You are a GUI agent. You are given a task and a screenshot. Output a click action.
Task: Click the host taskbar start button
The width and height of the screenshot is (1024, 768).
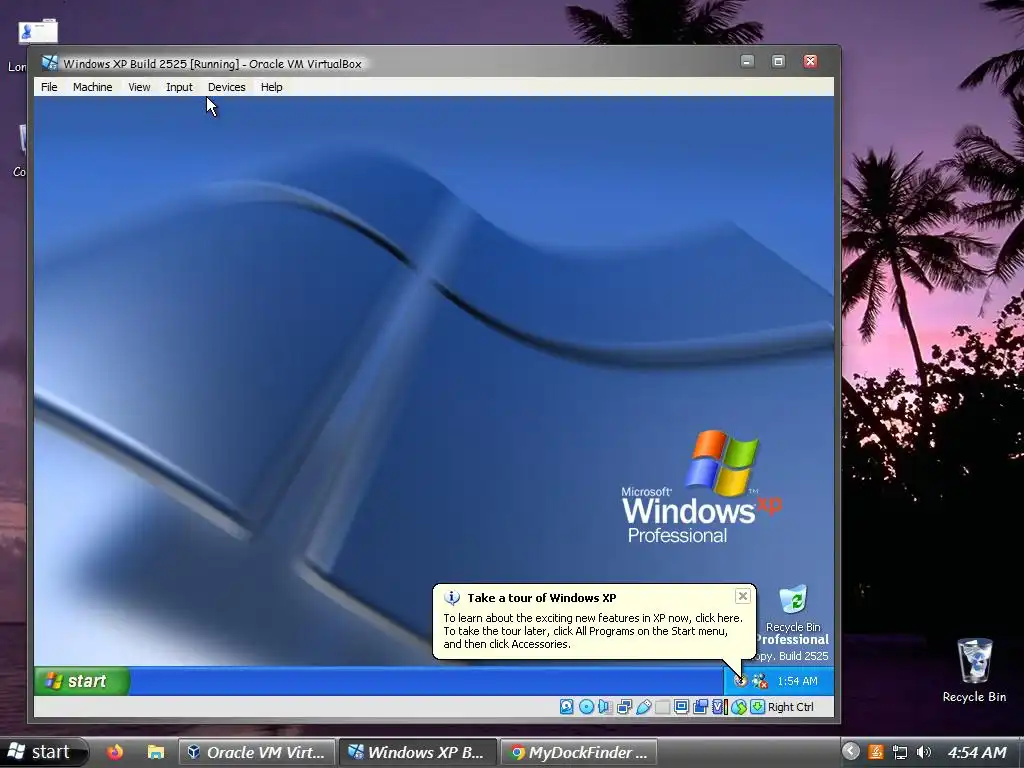tap(44, 752)
